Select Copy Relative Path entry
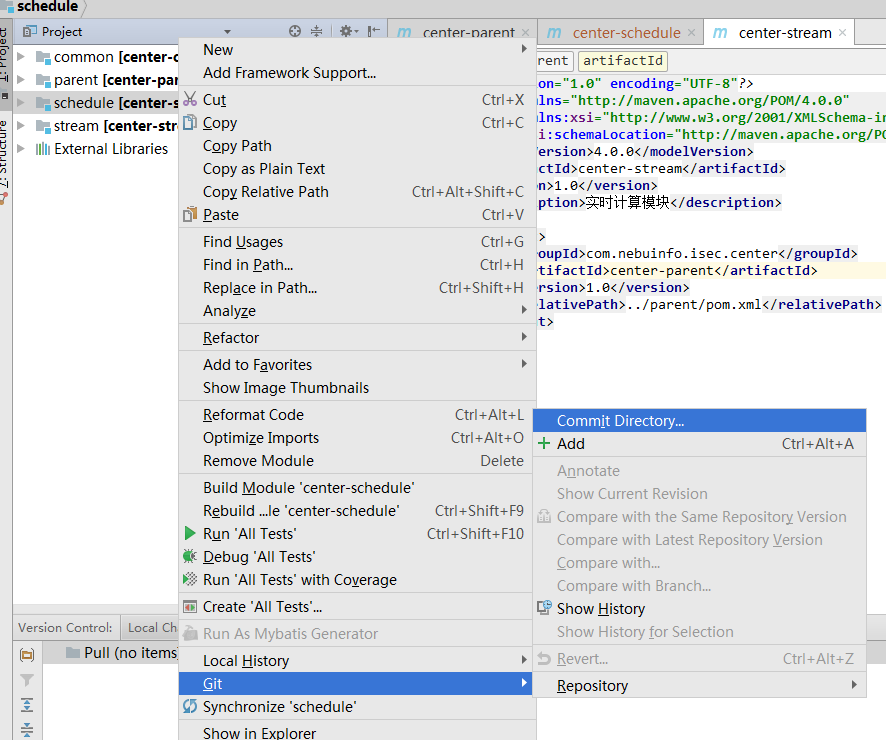This screenshot has width=886, height=740. click(x=356, y=191)
